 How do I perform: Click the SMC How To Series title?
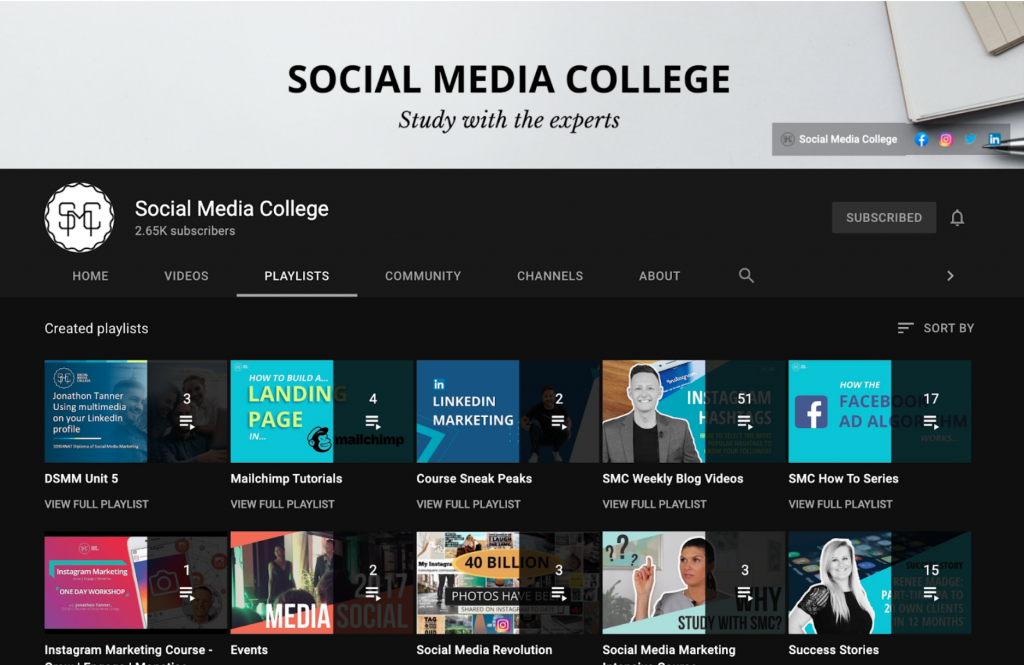[x=843, y=479]
